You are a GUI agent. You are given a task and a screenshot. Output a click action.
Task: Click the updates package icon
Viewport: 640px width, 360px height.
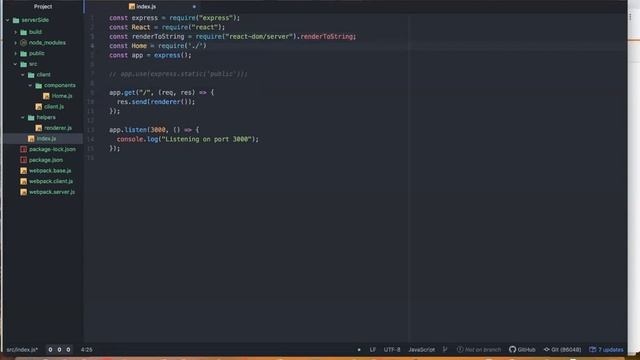593,349
